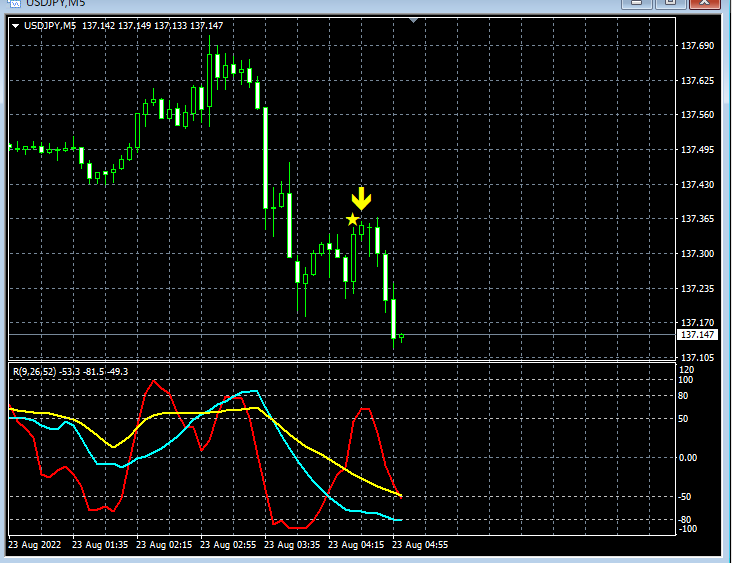Close the USDJPY,M5 chart window
The image size is (733, 563).
click(704, 4)
